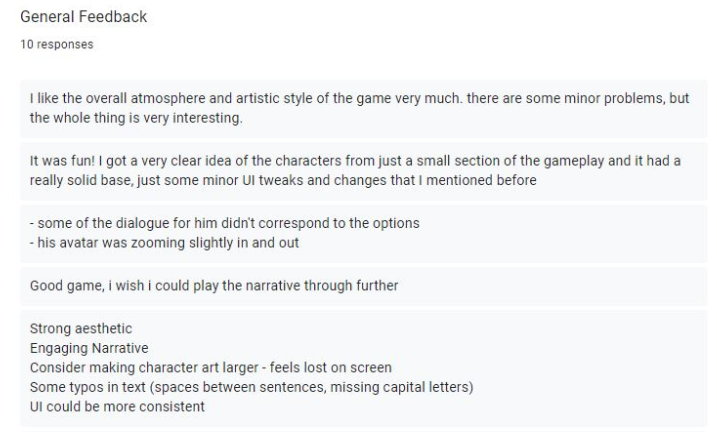Click the avatar zooming in and out line
Image resolution: width=717 pixels, height=432 pixels.
pos(164,243)
